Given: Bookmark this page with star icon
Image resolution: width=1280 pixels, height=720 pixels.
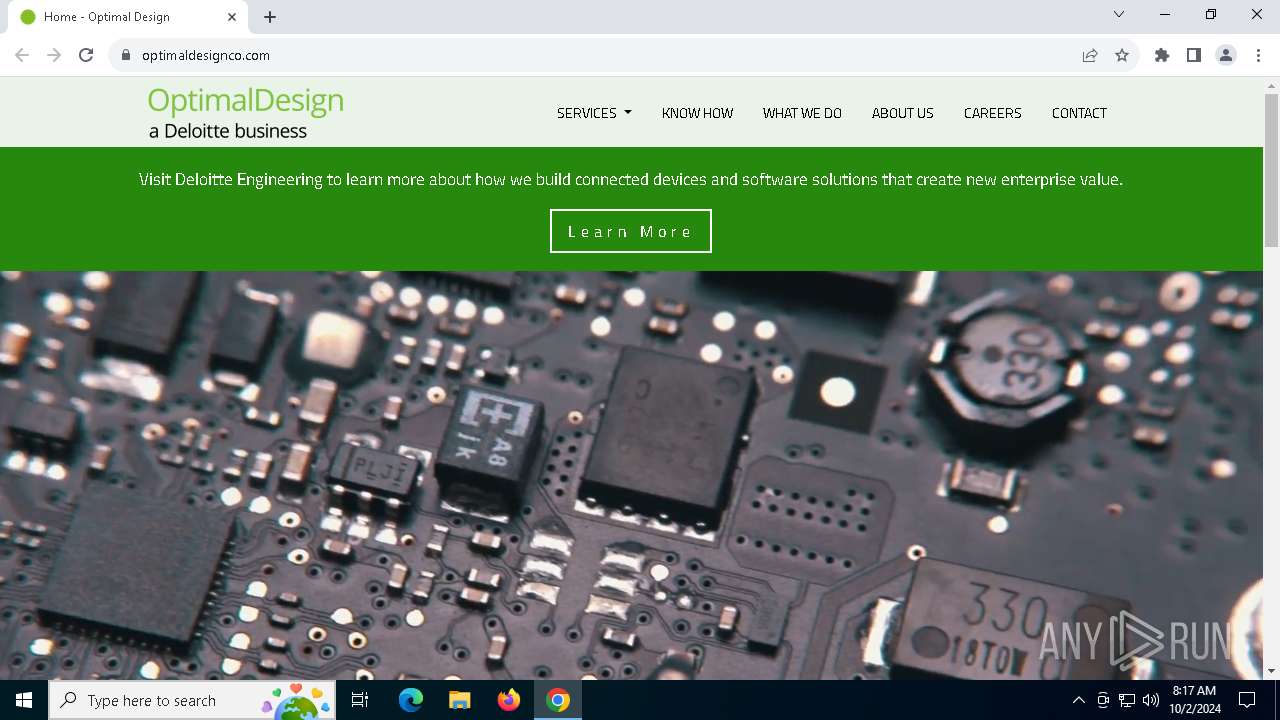Looking at the screenshot, I should tap(1122, 55).
